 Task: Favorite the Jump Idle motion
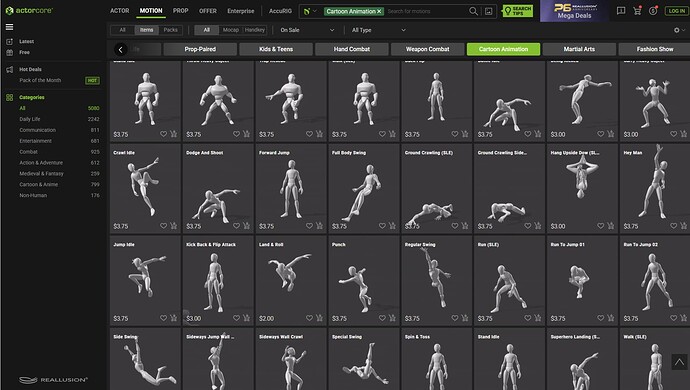coord(163,318)
